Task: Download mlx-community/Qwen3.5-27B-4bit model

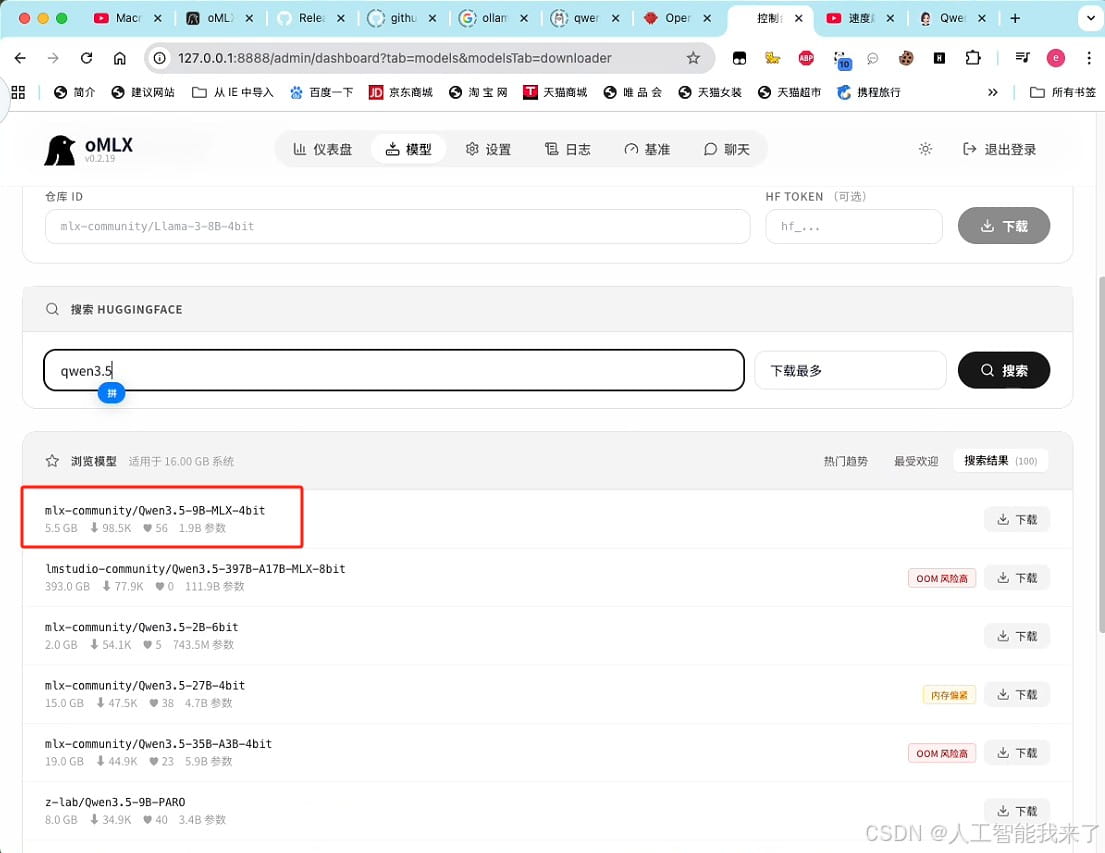Action: (x=1017, y=694)
